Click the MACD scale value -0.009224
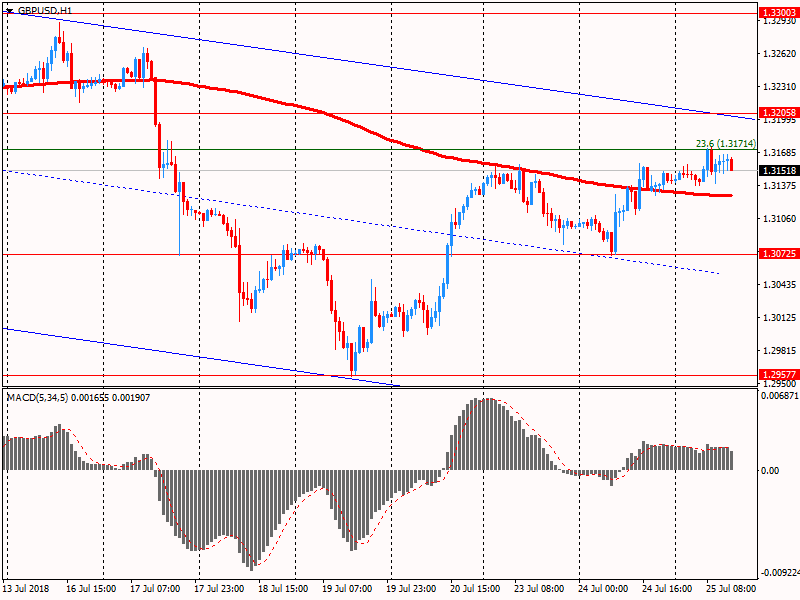The width and height of the screenshot is (800, 600). [x=780, y=572]
